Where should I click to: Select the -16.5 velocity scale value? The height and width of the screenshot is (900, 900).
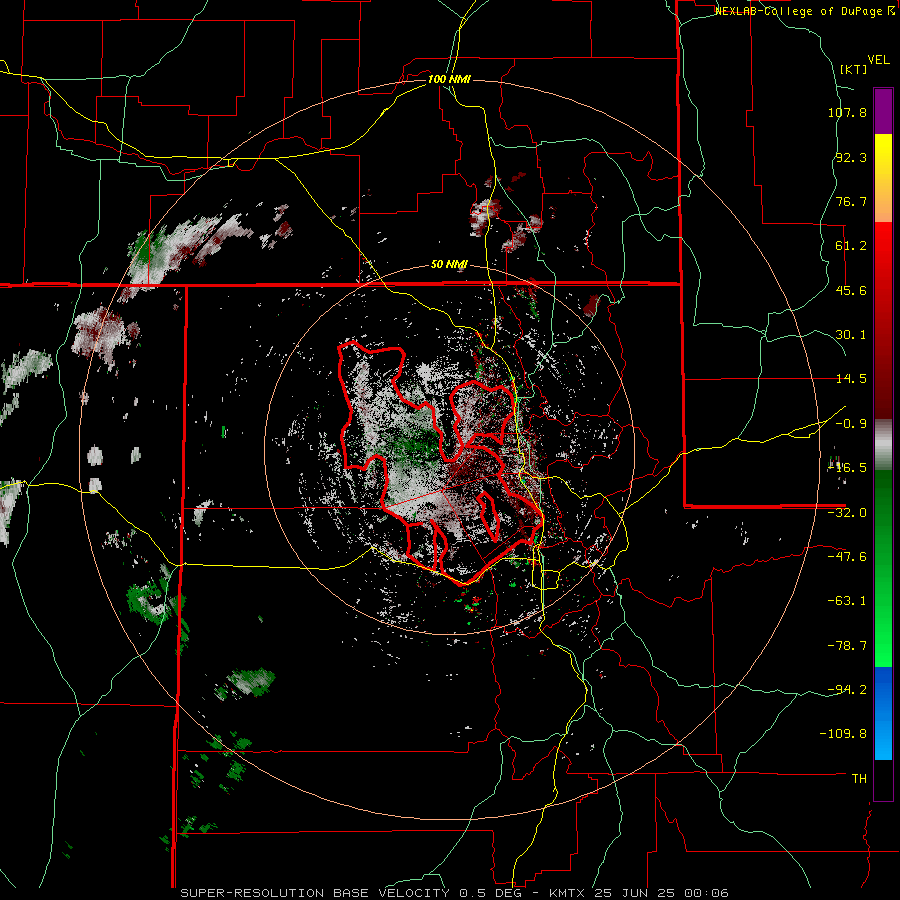(x=847, y=468)
